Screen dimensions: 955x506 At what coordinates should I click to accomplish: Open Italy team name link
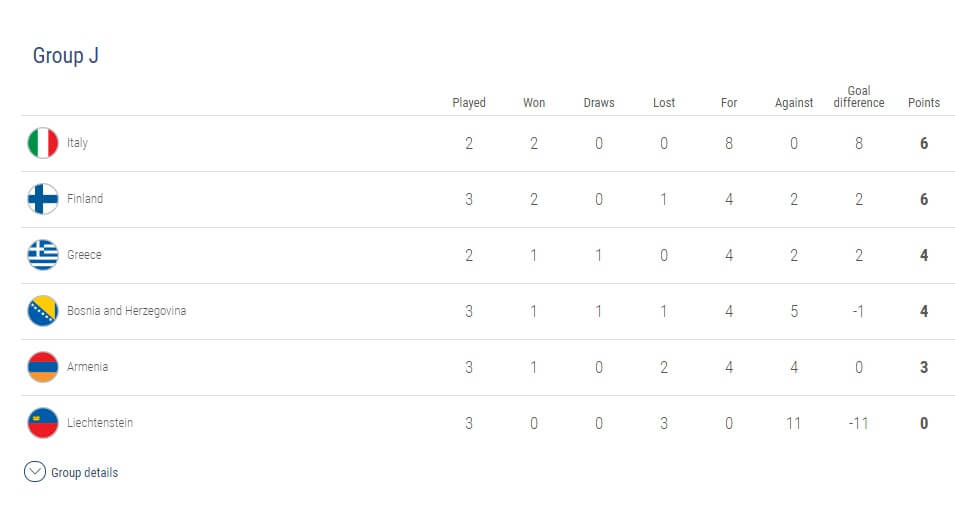(x=77, y=143)
